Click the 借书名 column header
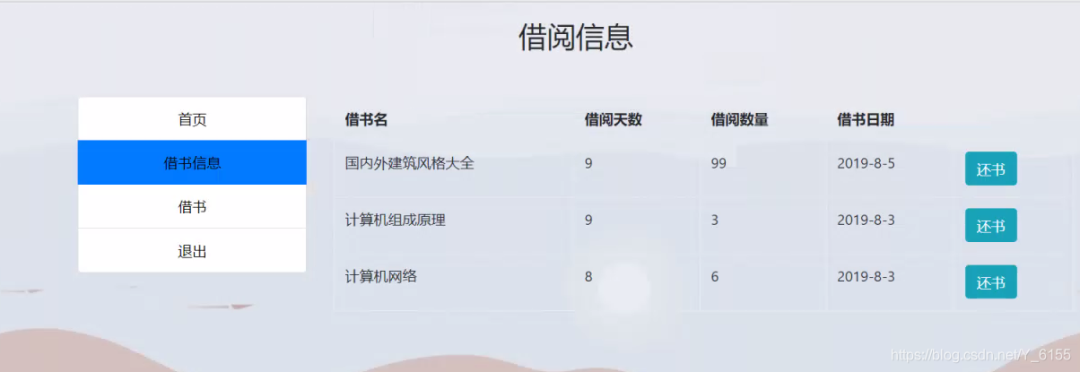 point(366,120)
